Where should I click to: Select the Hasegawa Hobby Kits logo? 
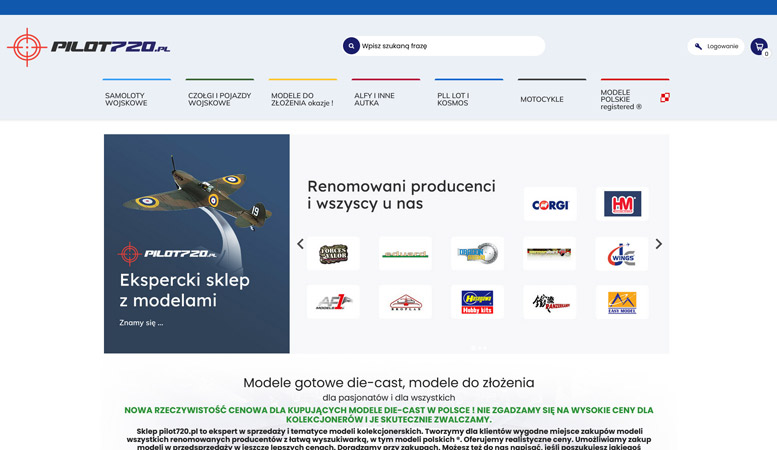tap(477, 302)
